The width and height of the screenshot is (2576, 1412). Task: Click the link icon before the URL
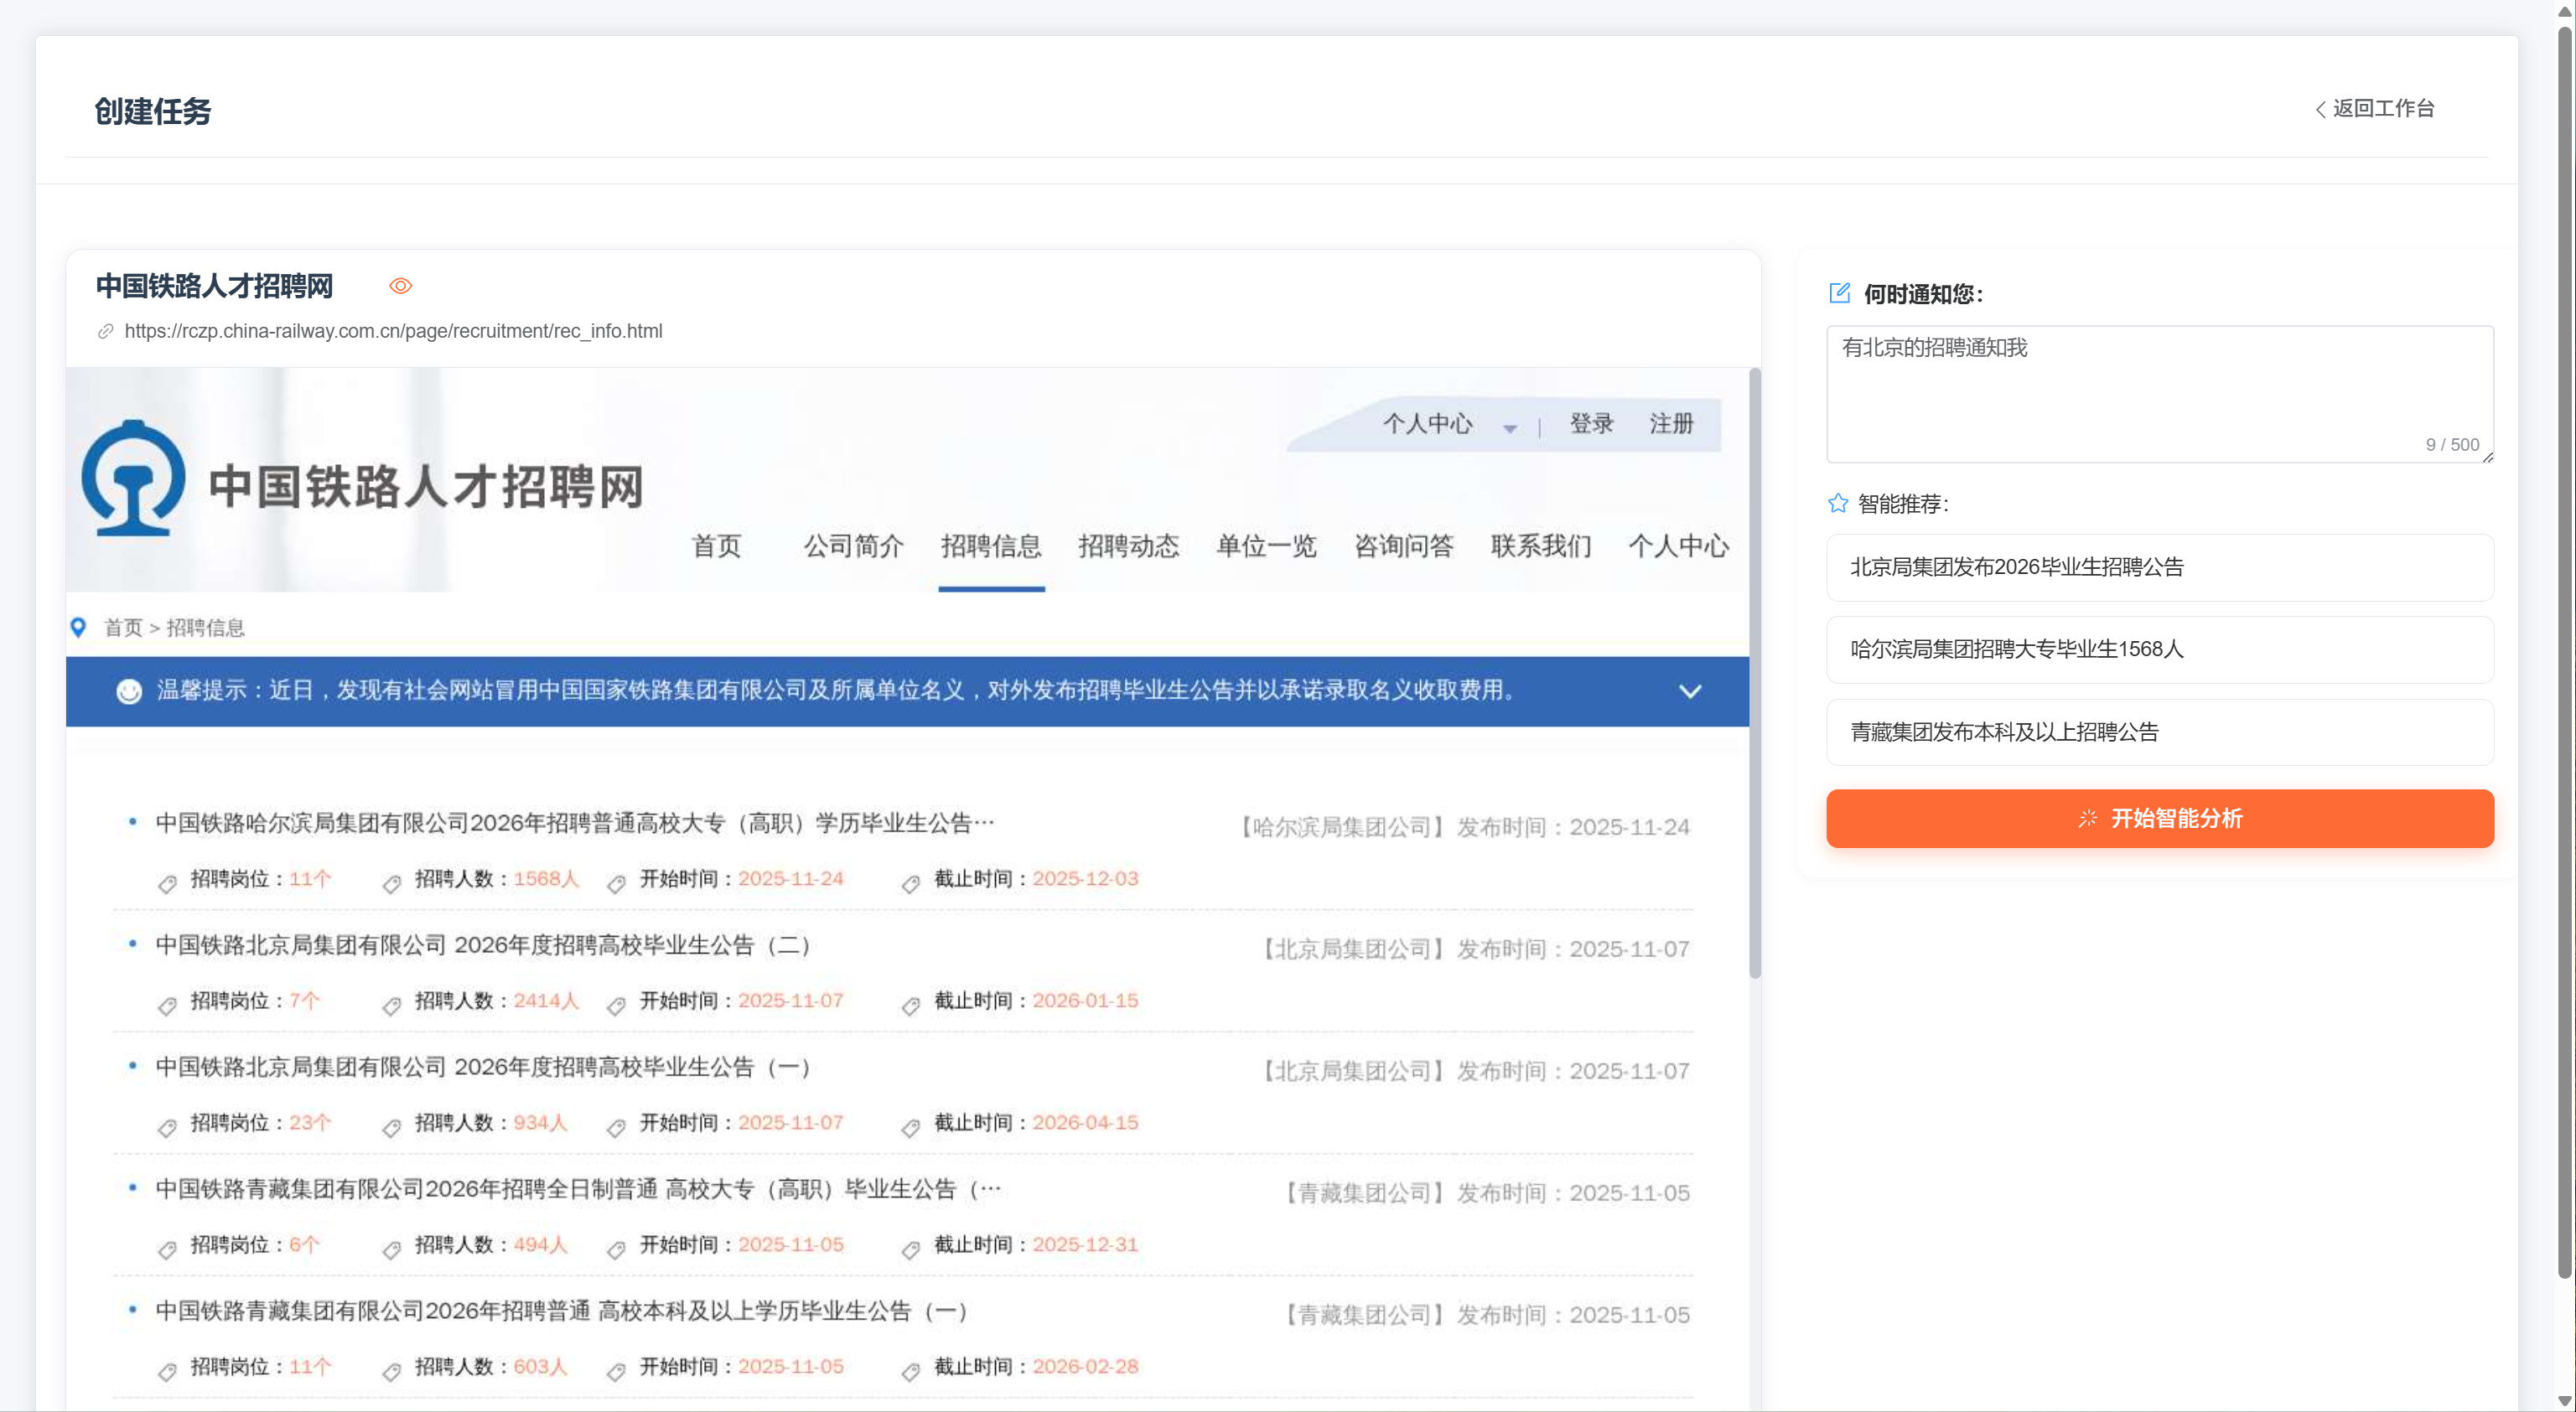point(105,331)
